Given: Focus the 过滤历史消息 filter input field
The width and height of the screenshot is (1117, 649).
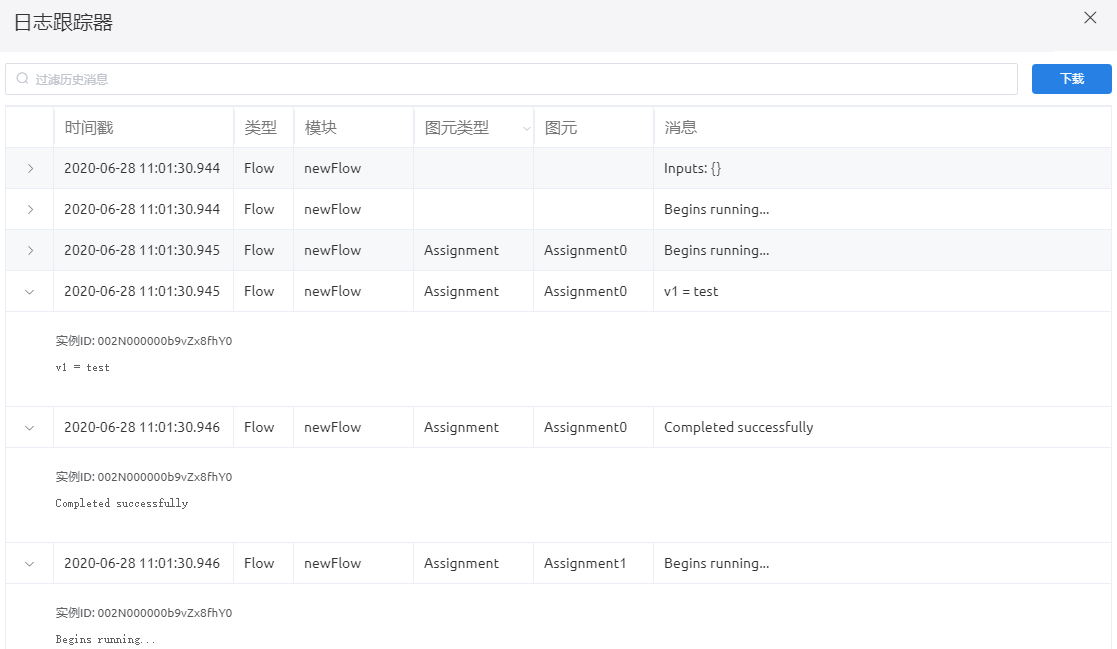Looking at the screenshot, I should tap(511, 79).
